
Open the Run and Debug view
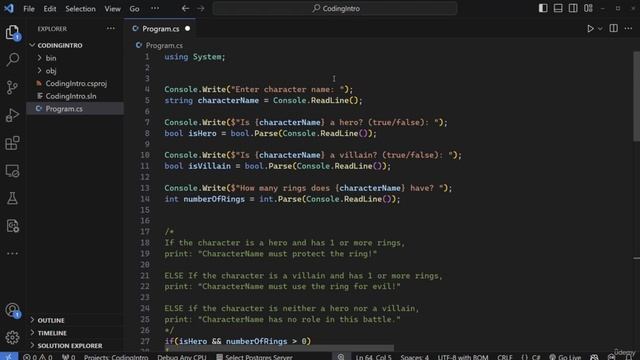(x=12, y=115)
